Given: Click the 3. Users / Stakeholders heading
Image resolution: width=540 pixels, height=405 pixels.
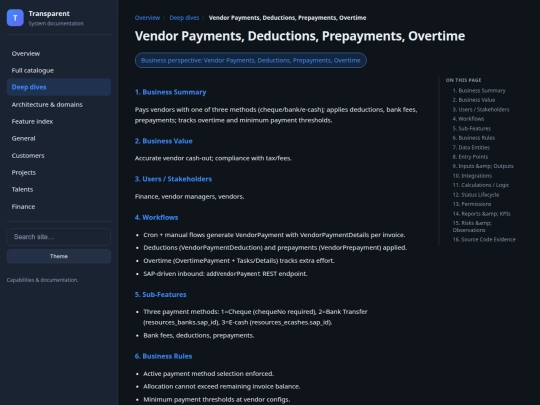Looking at the screenshot, I should click(173, 179).
